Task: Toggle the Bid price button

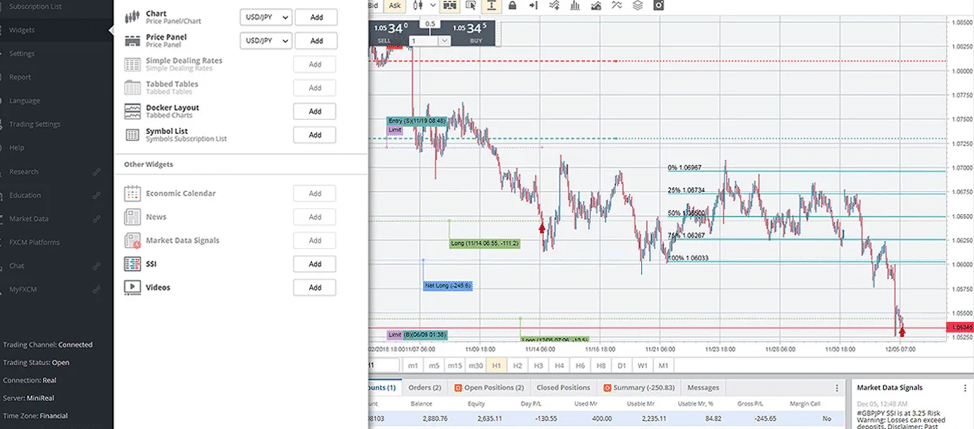Action: 374,5
